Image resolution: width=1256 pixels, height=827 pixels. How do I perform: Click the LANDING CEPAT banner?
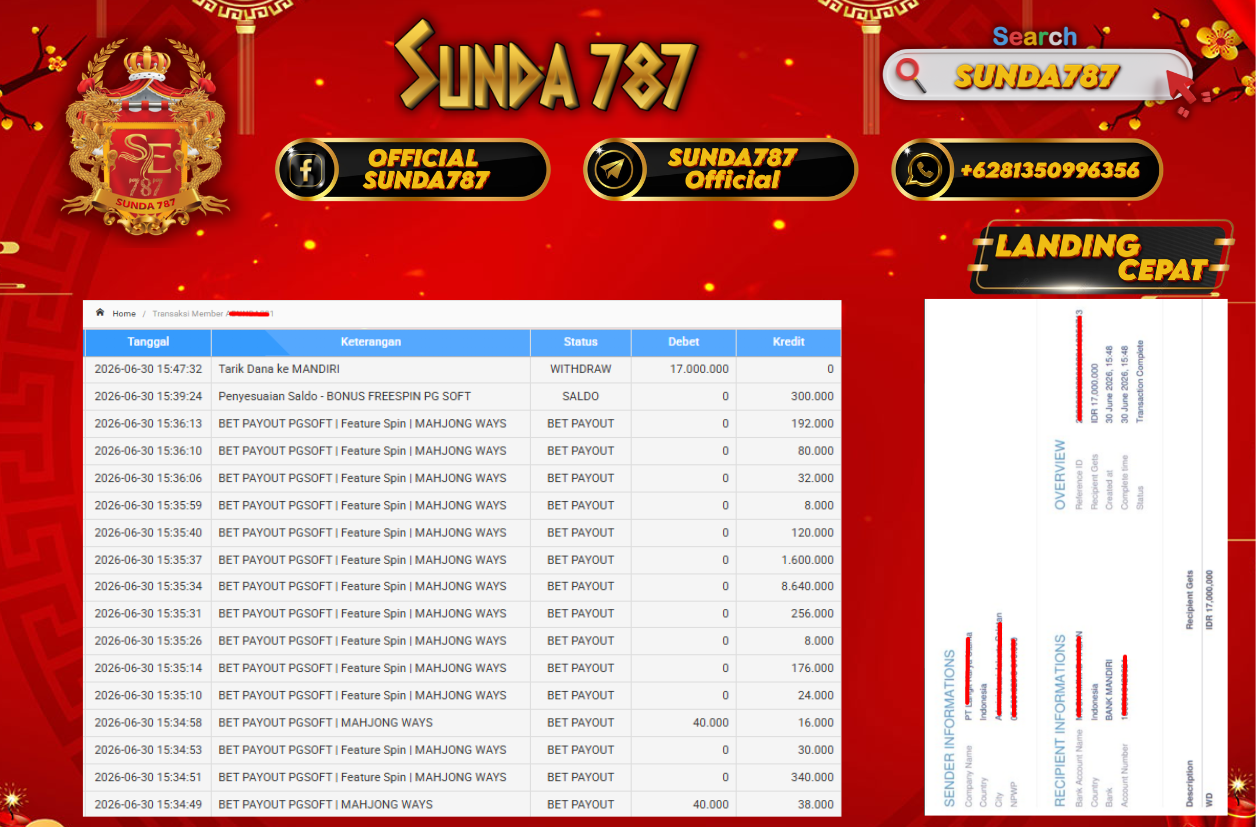pyautogui.click(x=1101, y=257)
